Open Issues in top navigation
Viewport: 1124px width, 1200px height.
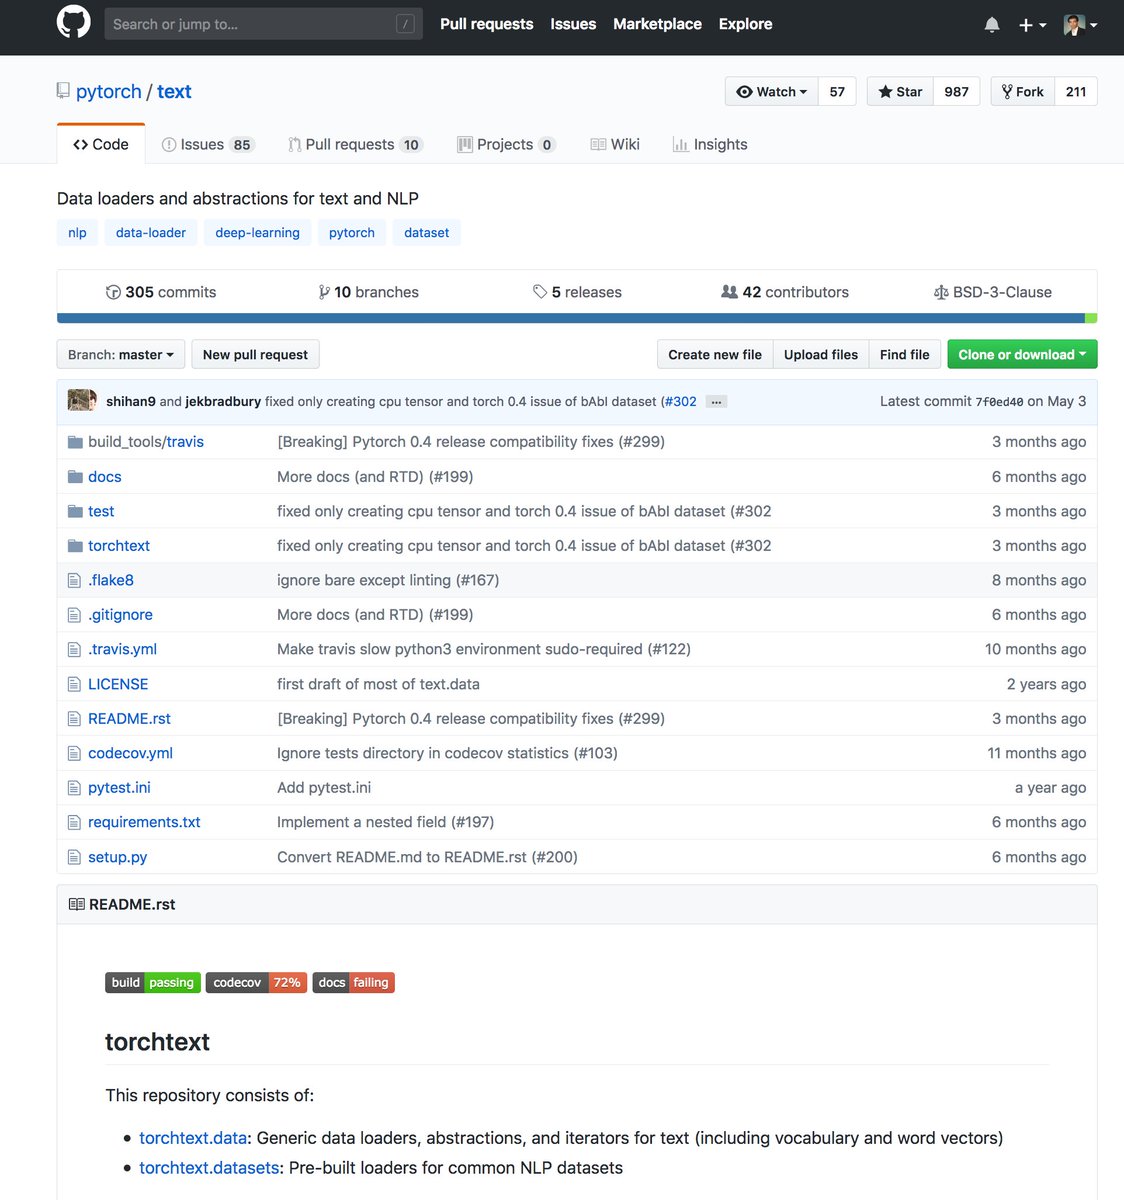[573, 24]
